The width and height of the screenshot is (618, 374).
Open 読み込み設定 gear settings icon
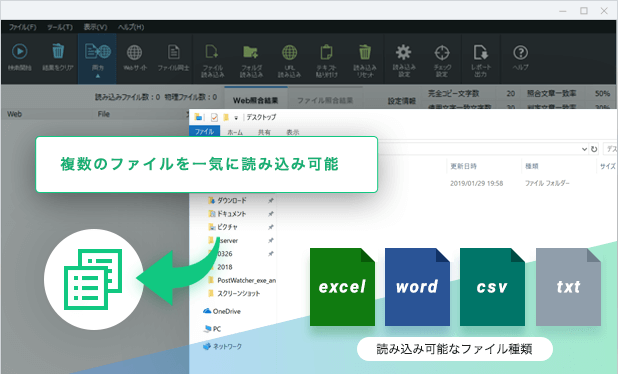(404, 52)
